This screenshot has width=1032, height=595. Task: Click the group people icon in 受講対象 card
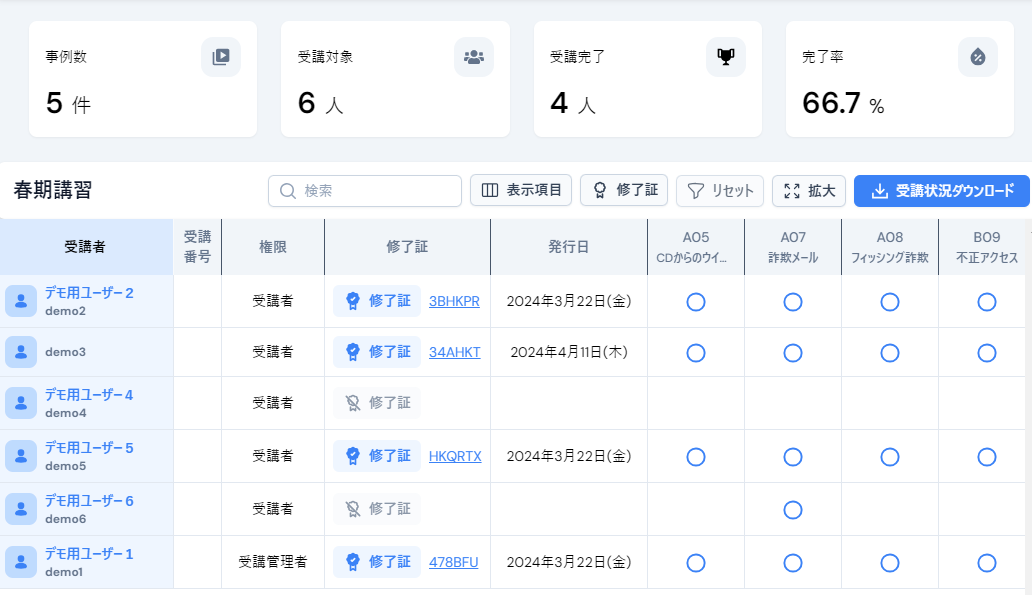(x=474, y=57)
